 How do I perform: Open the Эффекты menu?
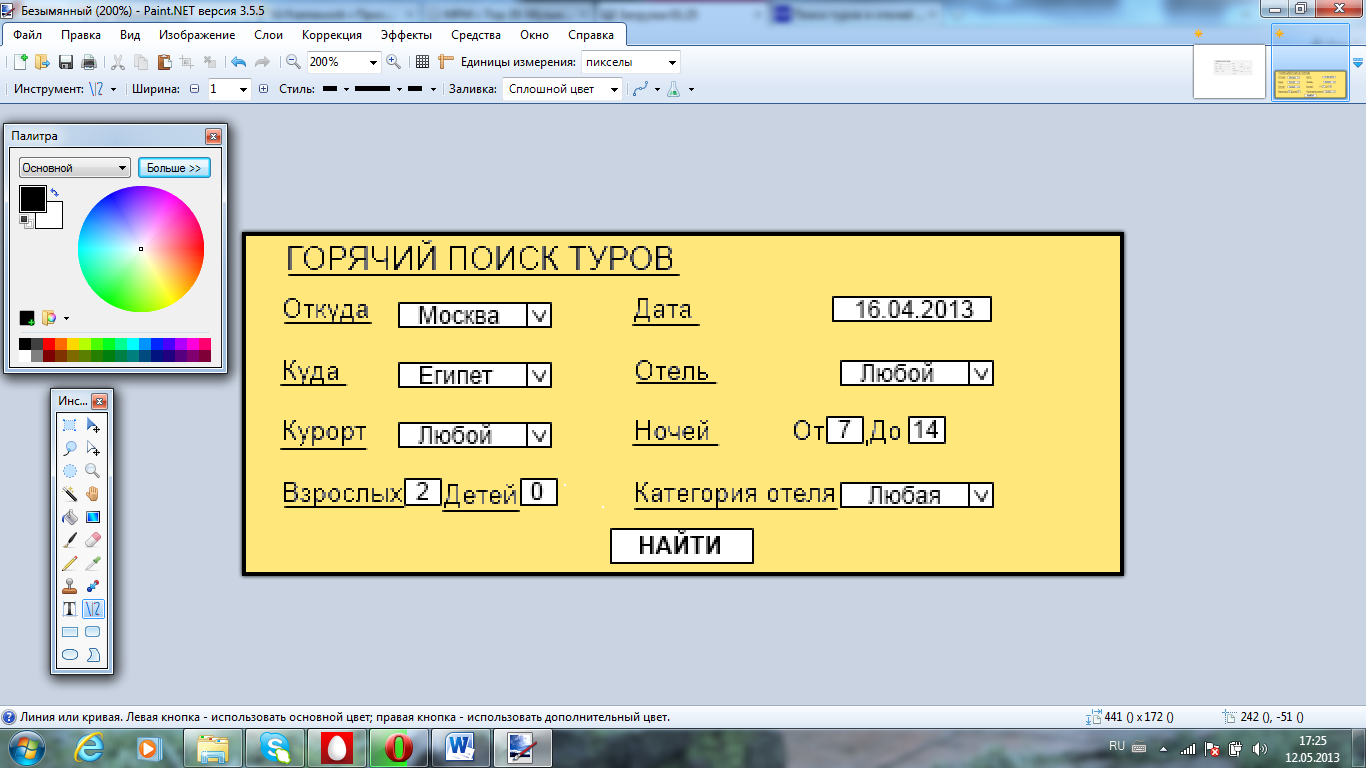pyautogui.click(x=406, y=35)
